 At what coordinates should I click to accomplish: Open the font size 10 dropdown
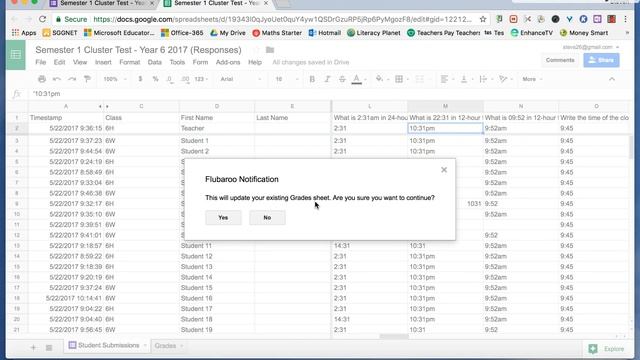[x=287, y=79]
